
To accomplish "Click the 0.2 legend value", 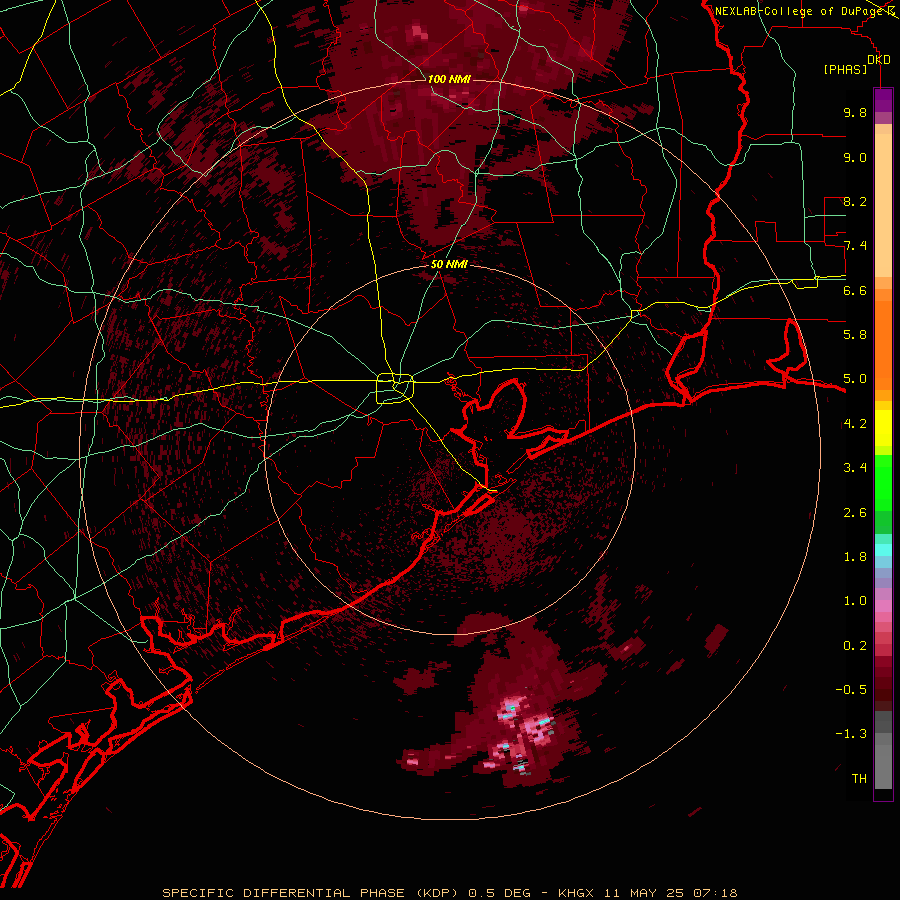I will (855, 646).
